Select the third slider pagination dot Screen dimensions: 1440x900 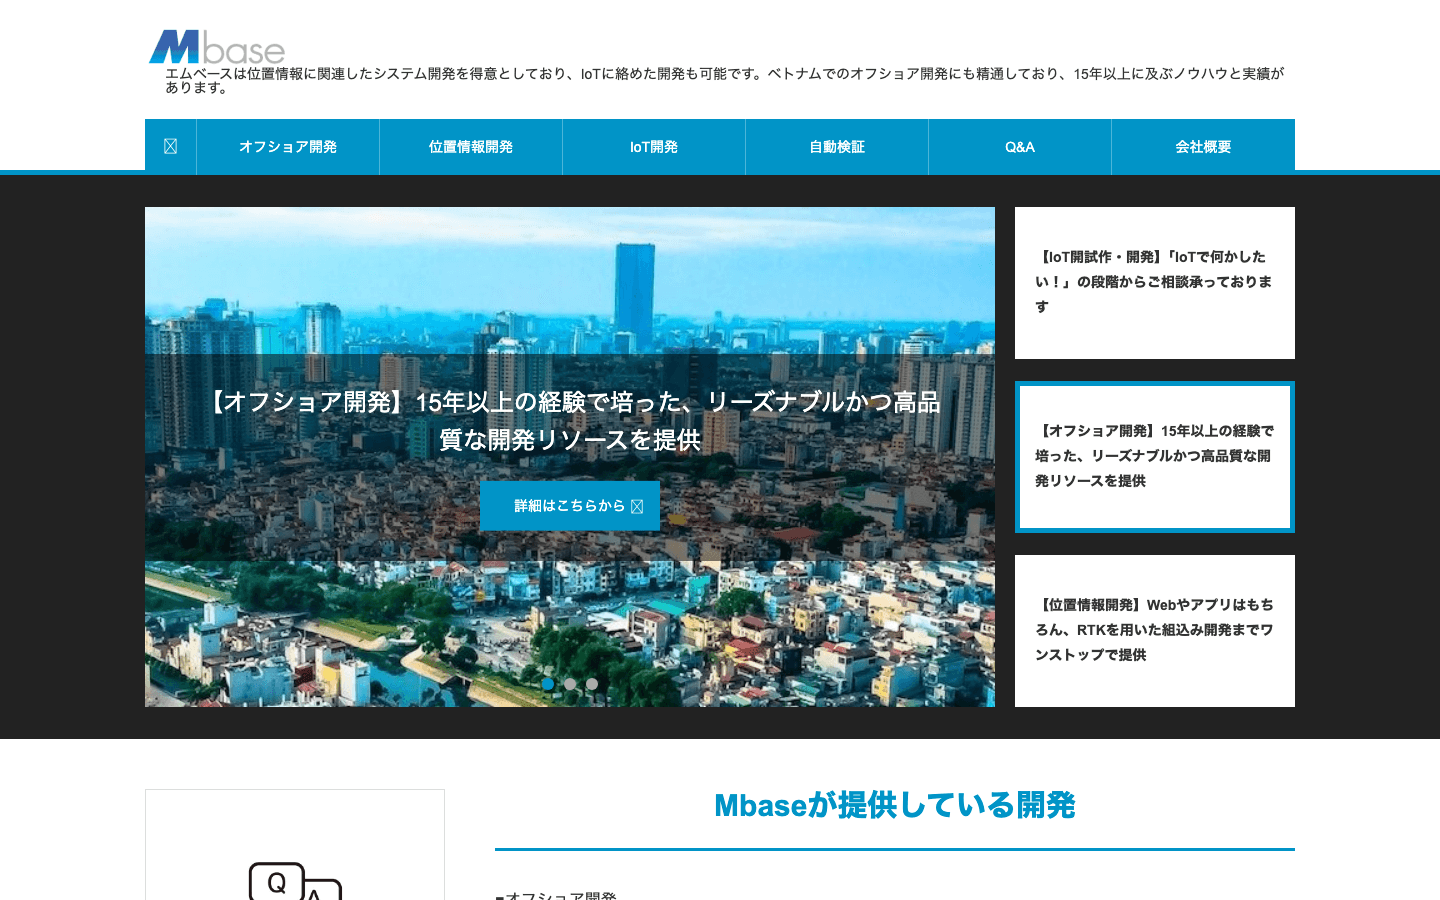pos(592,684)
